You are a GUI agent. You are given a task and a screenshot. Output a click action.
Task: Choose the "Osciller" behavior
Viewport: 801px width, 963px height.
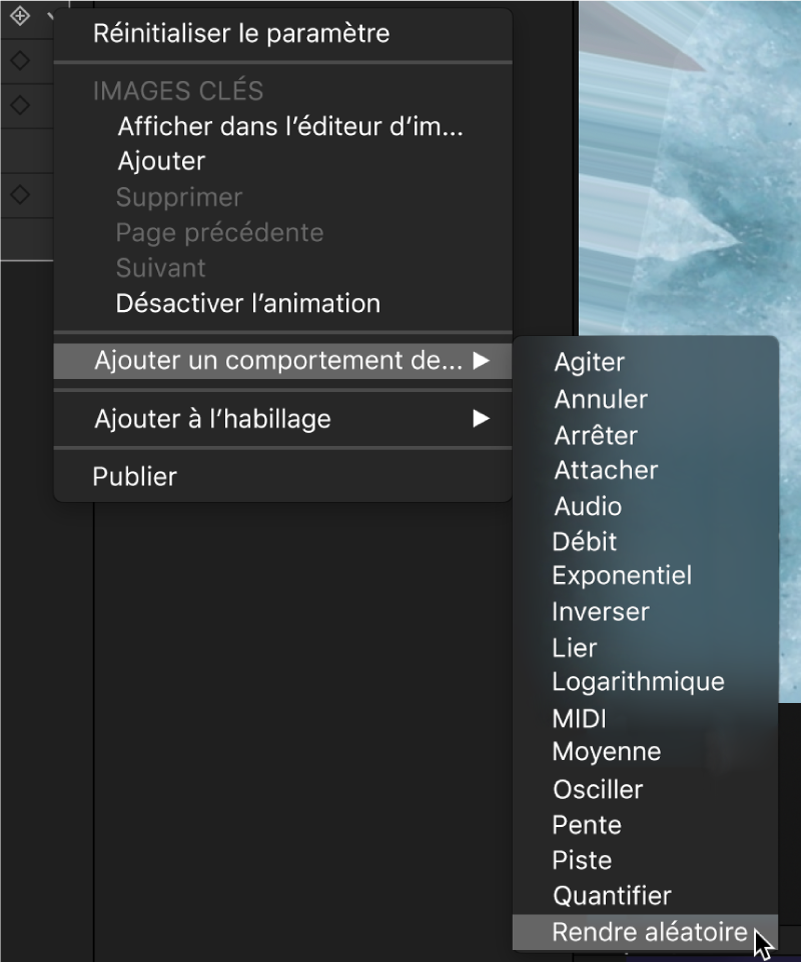point(597,789)
